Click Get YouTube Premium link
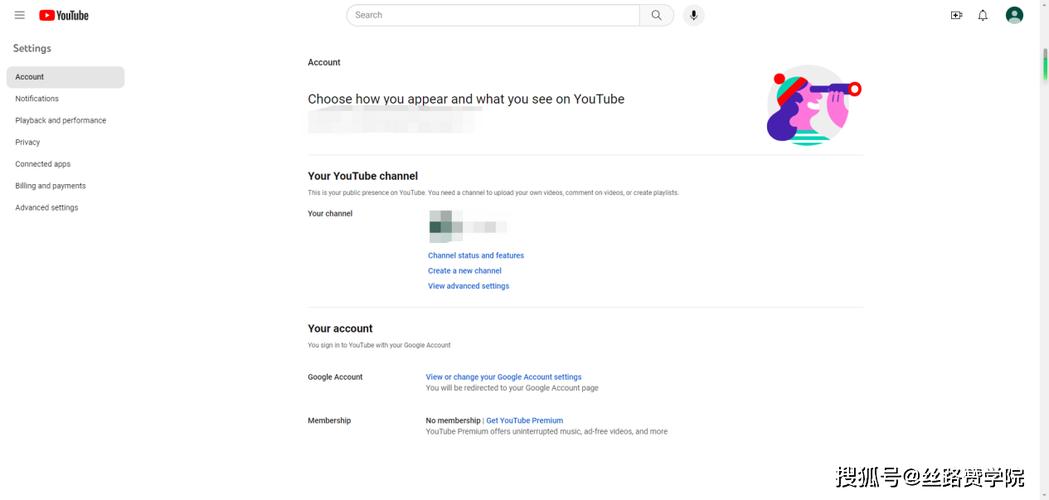 524,420
